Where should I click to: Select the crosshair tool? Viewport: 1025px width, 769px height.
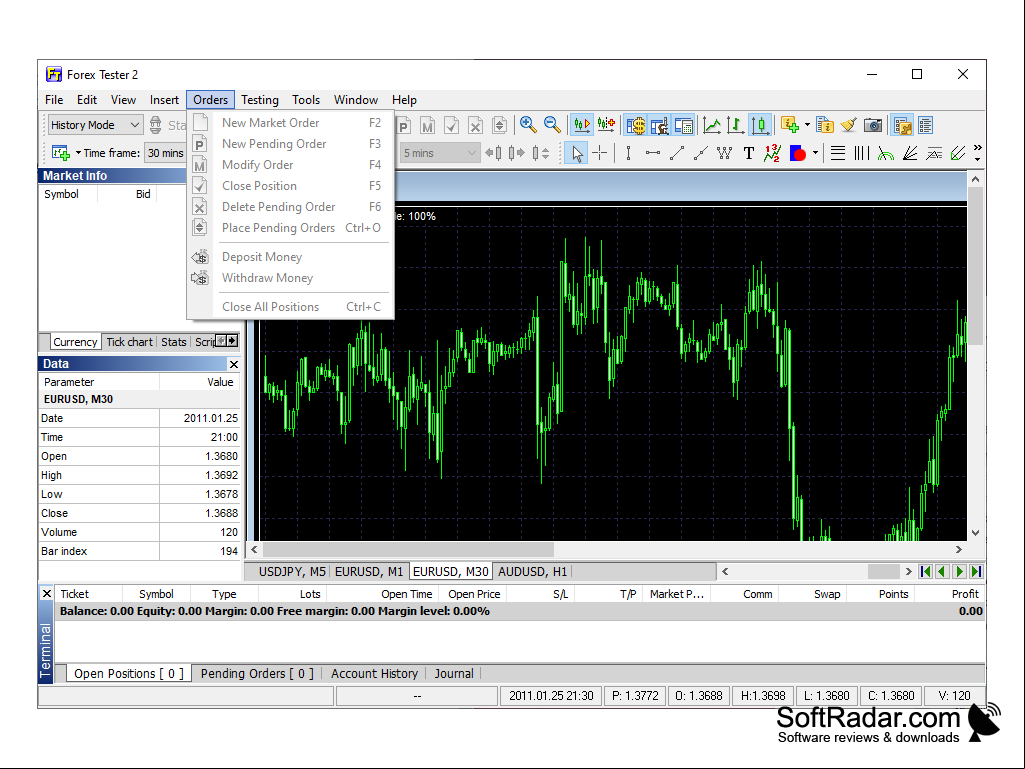click(599, 154)
